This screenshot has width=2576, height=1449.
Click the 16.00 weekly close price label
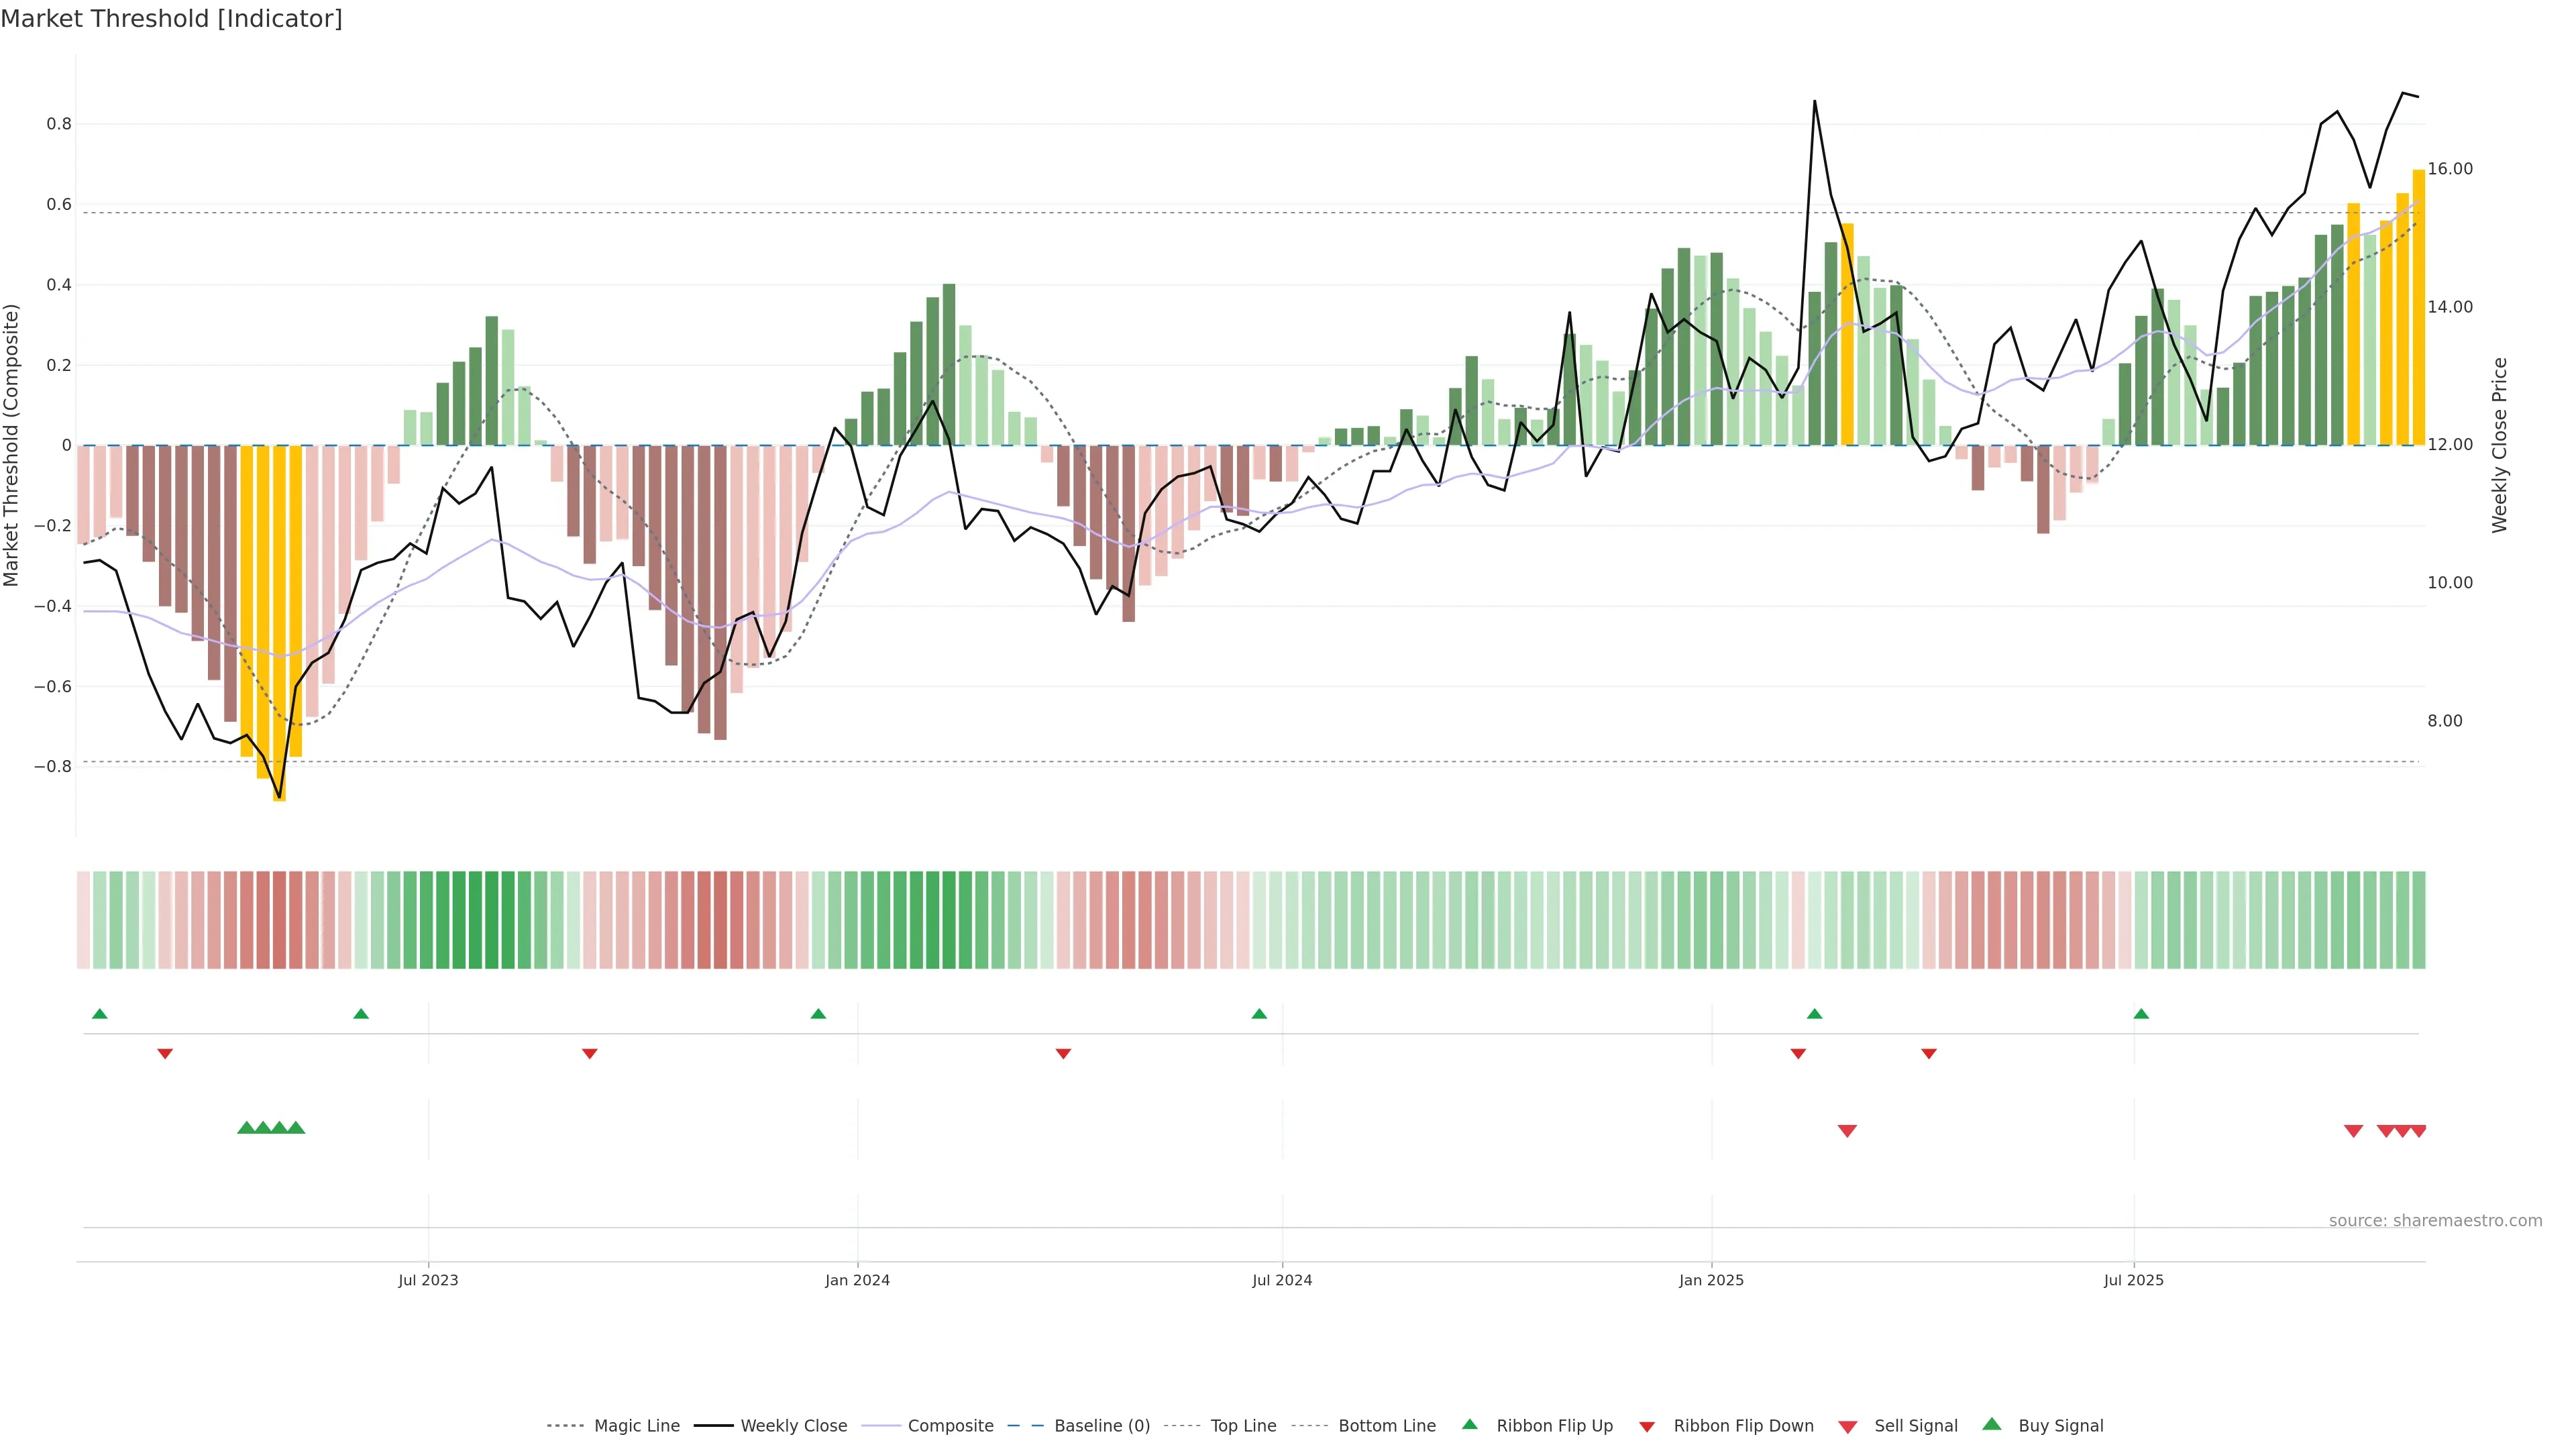[x=2450, y=169]
